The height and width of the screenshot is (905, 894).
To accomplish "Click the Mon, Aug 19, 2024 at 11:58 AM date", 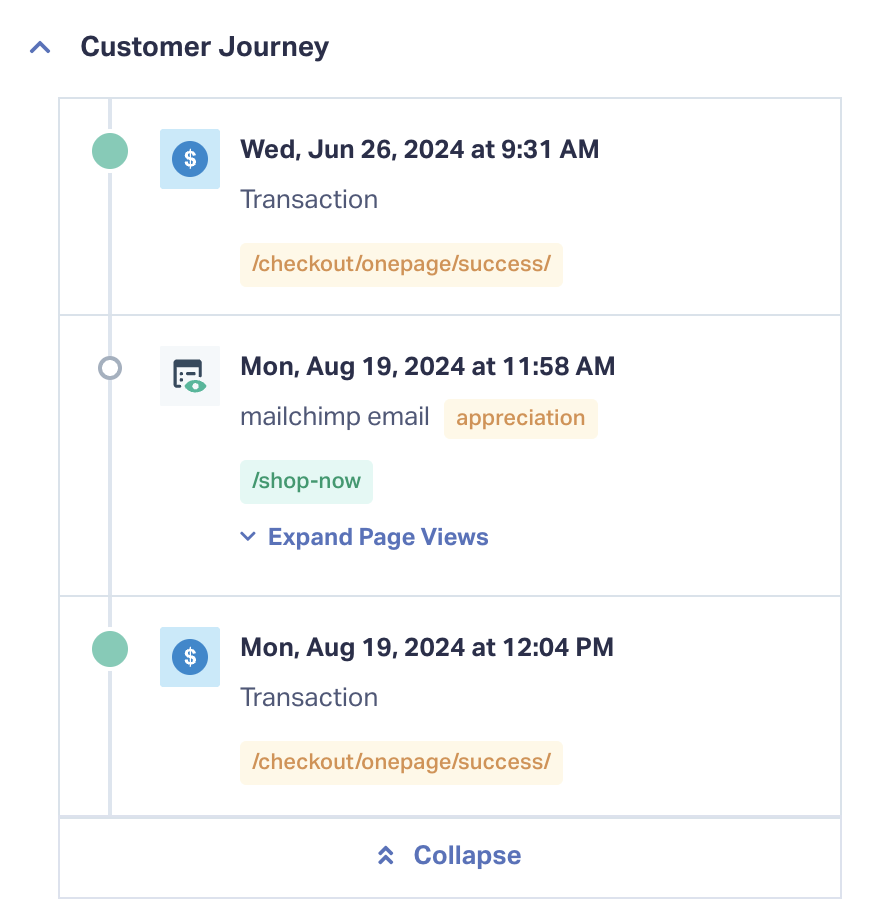I will point(428,367).
